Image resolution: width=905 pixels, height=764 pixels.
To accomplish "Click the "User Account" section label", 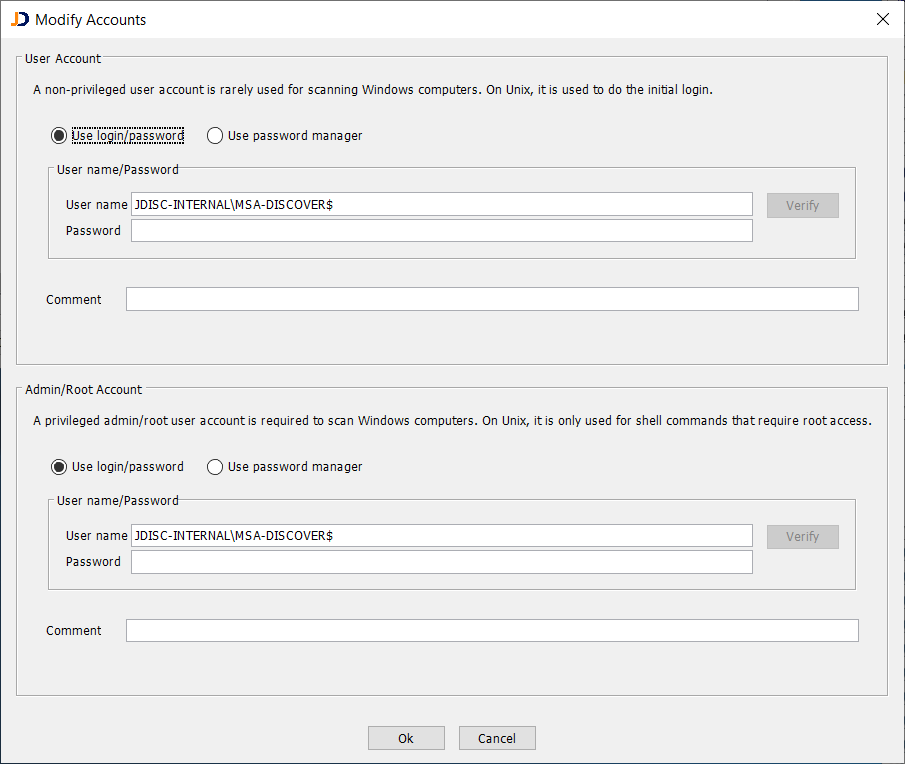I will [x=62, y=58].
